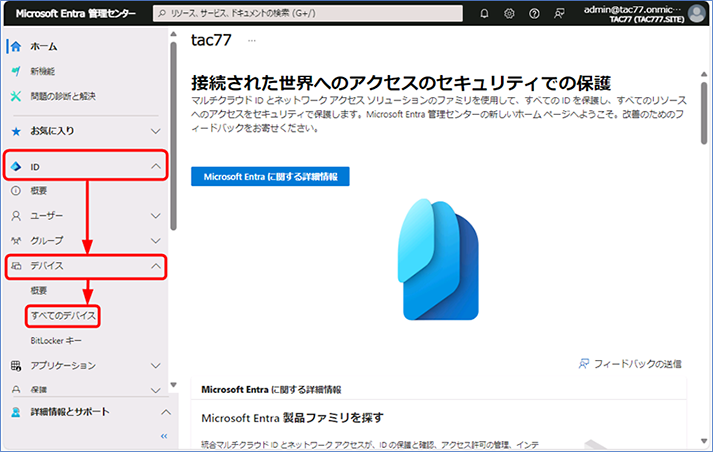This screenshot has height=452, width=713.
Task: Click Microsoft Entra に関する詳細情報 button
Action: tap(270, 176)
